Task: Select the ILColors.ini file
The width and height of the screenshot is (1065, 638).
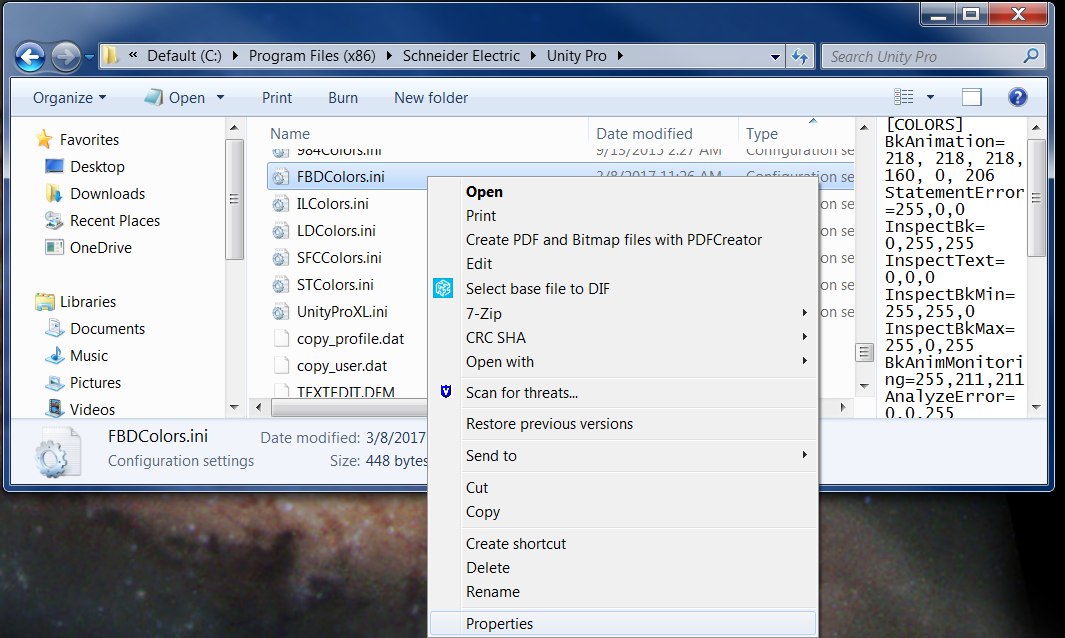Action: click(332, 204)
